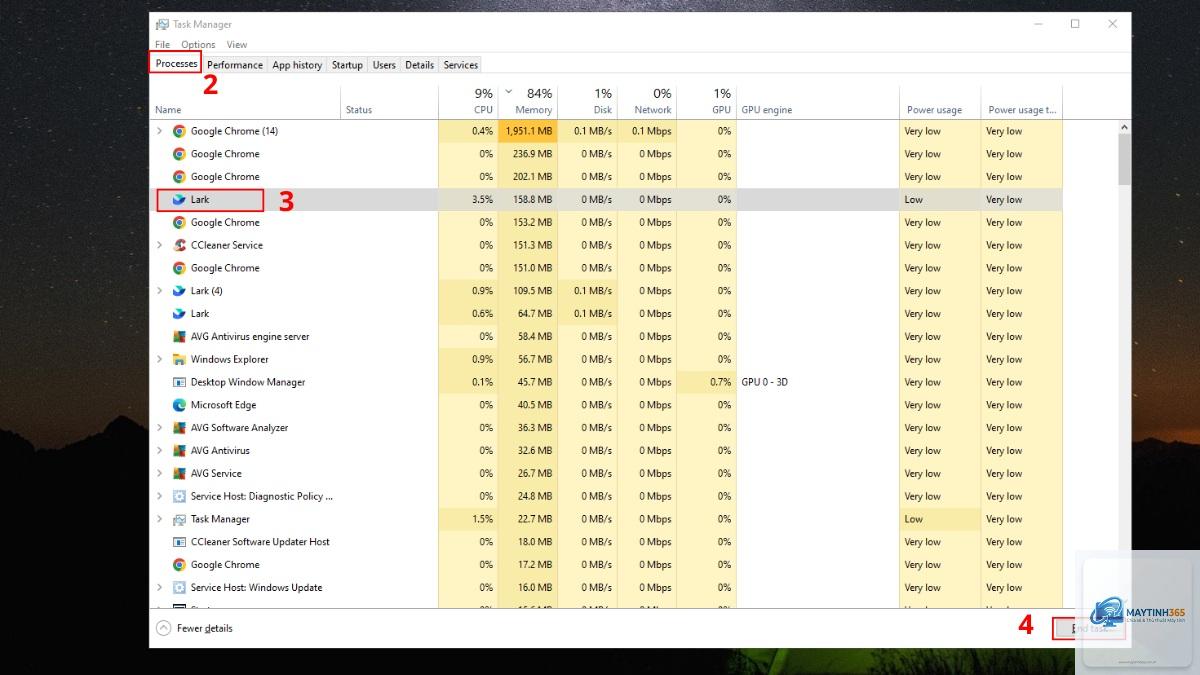Screen dimensions: 1200x675
Task: Click Chrome icon in the 236.9 MB row
Action: [x=179, y=154]
